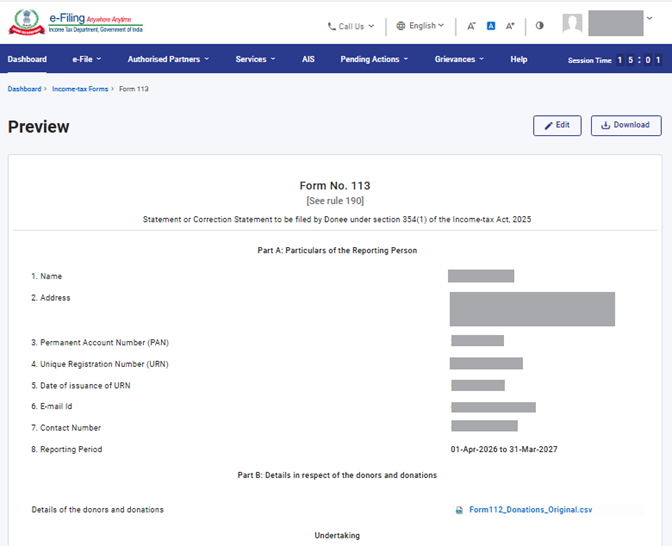The image size is (672, 546).
Task: Open Income-tax Forms breadcrumb link
Action: coord(80,89)
